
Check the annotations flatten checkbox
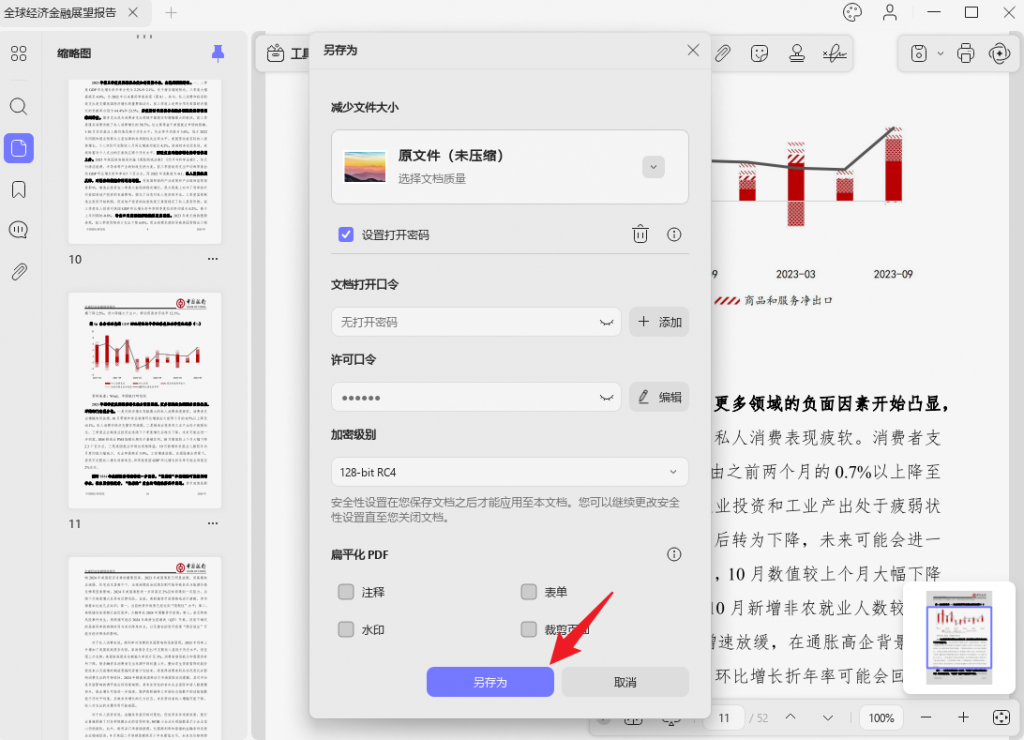click(346, 592)
